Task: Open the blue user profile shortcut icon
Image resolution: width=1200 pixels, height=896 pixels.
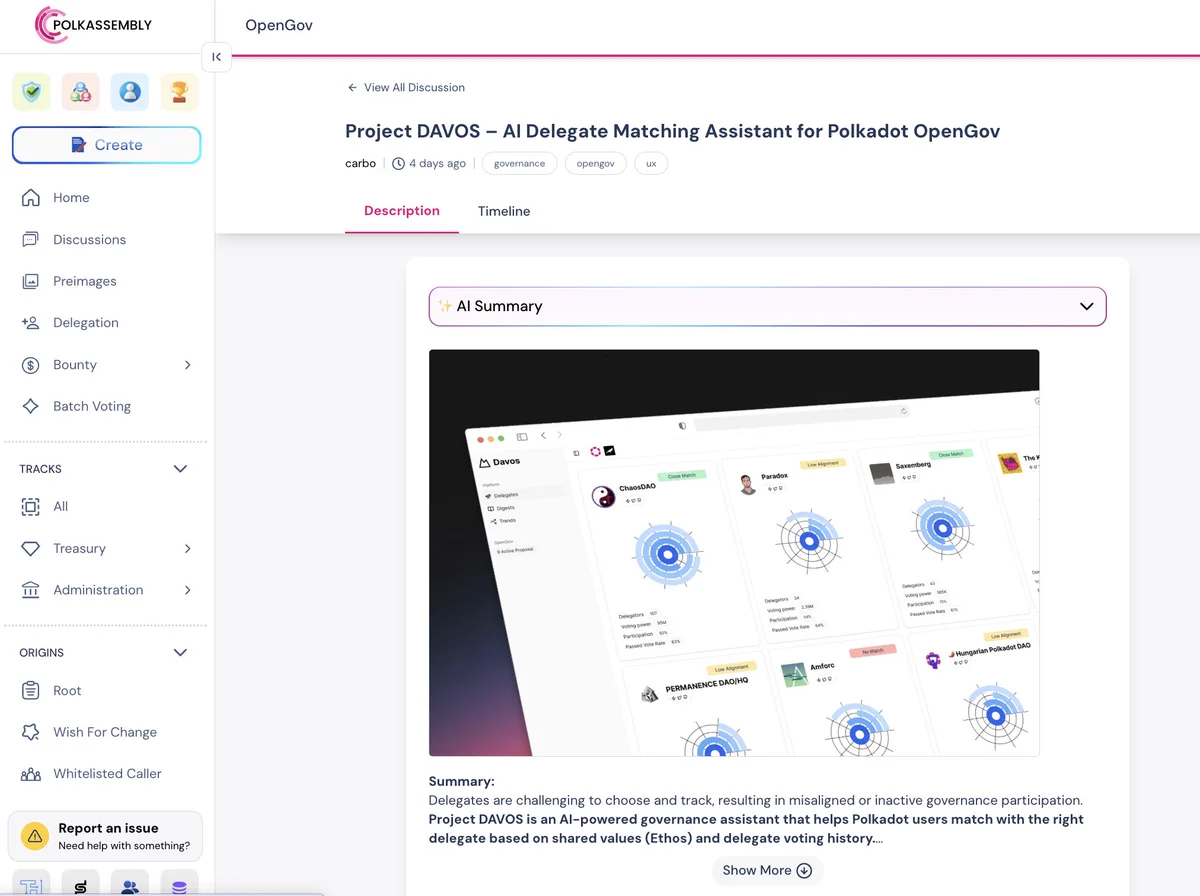Action: coord(130,92)
